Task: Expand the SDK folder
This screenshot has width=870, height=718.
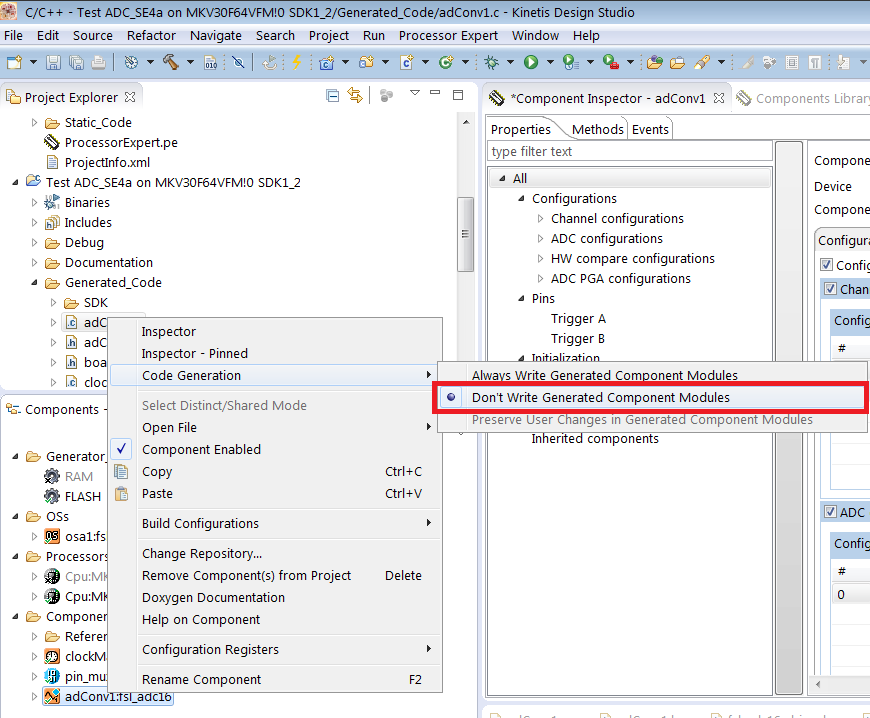Action: [53, 302]
